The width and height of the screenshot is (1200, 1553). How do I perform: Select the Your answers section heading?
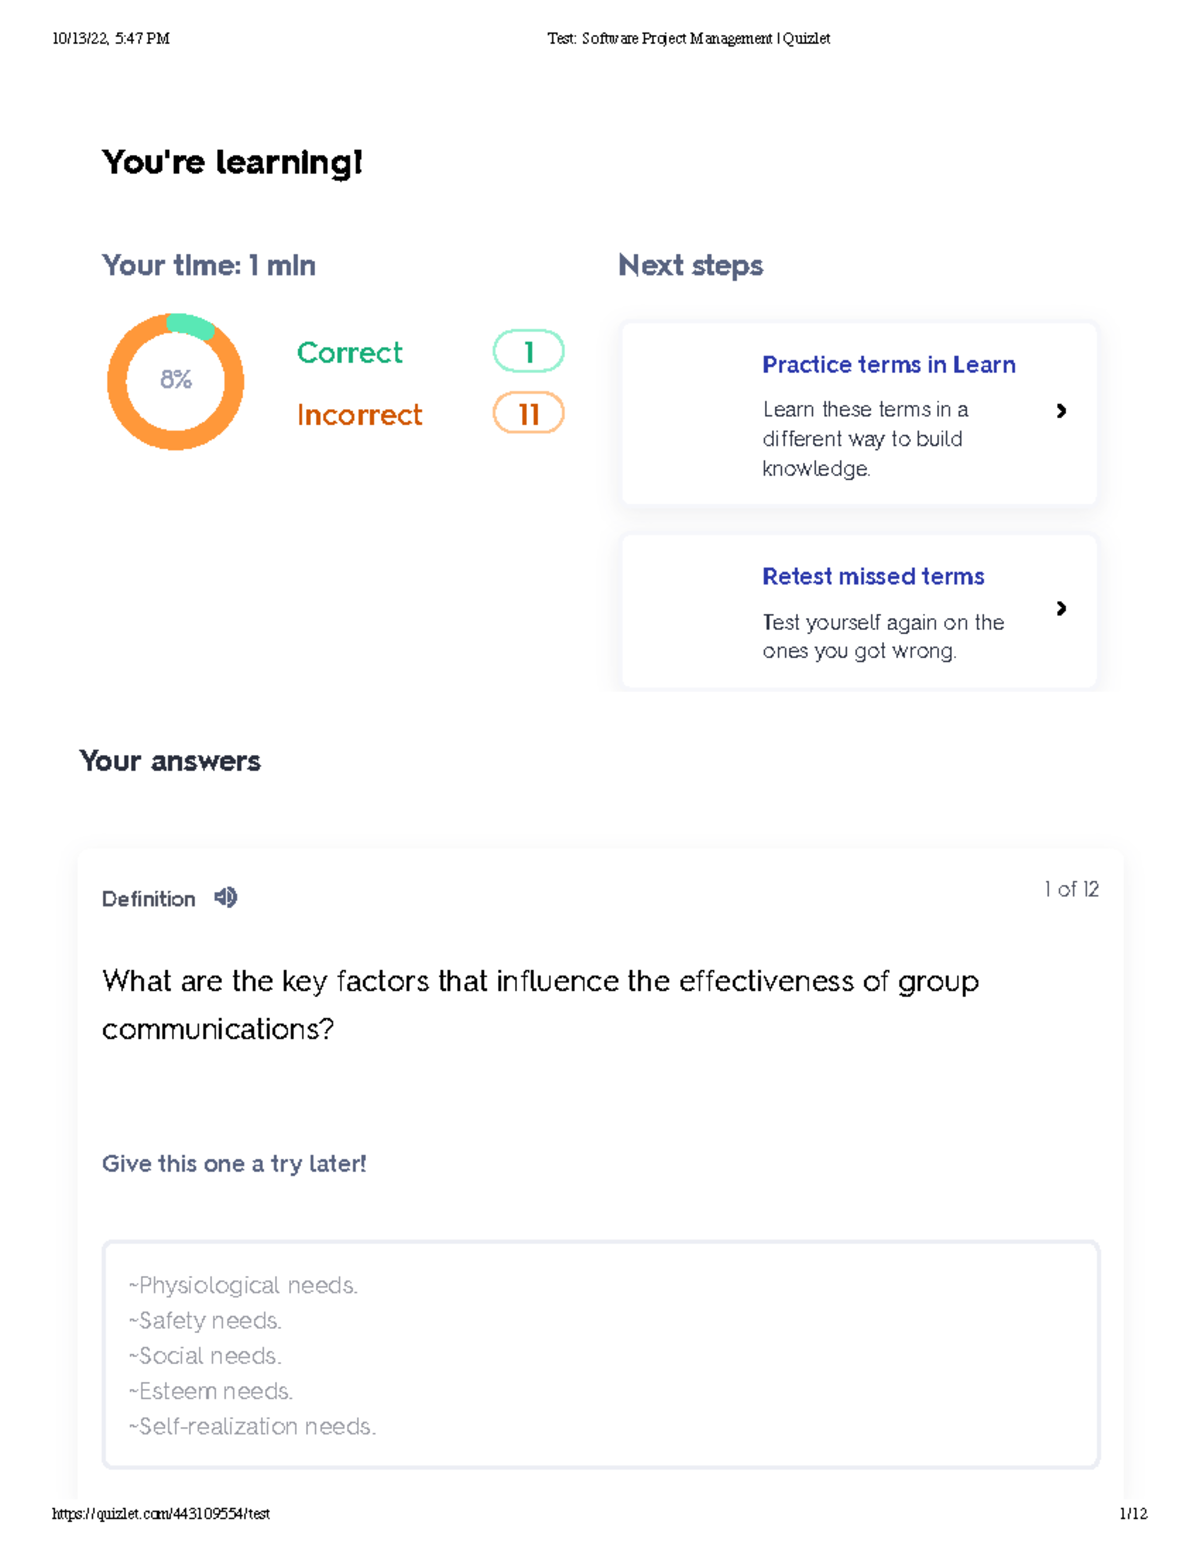pos(170,761)
